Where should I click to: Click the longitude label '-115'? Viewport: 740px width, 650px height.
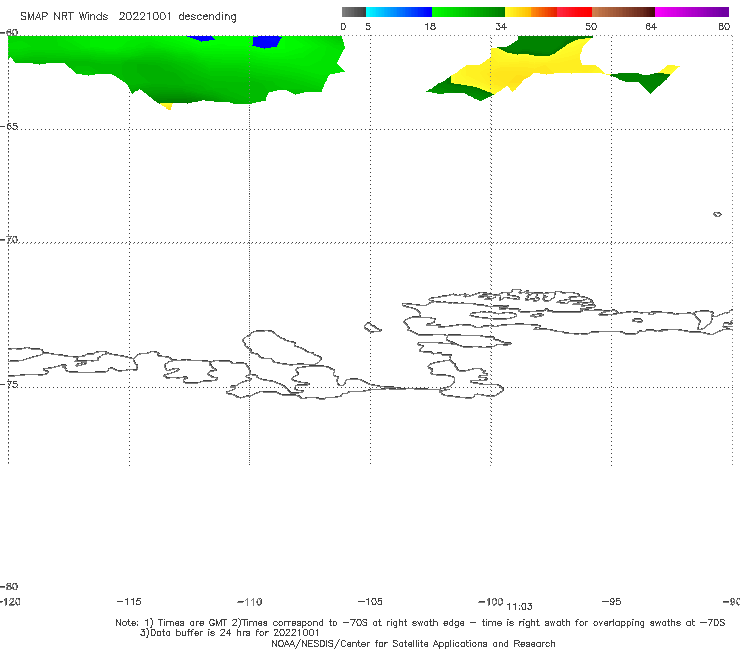coord(129,601)
